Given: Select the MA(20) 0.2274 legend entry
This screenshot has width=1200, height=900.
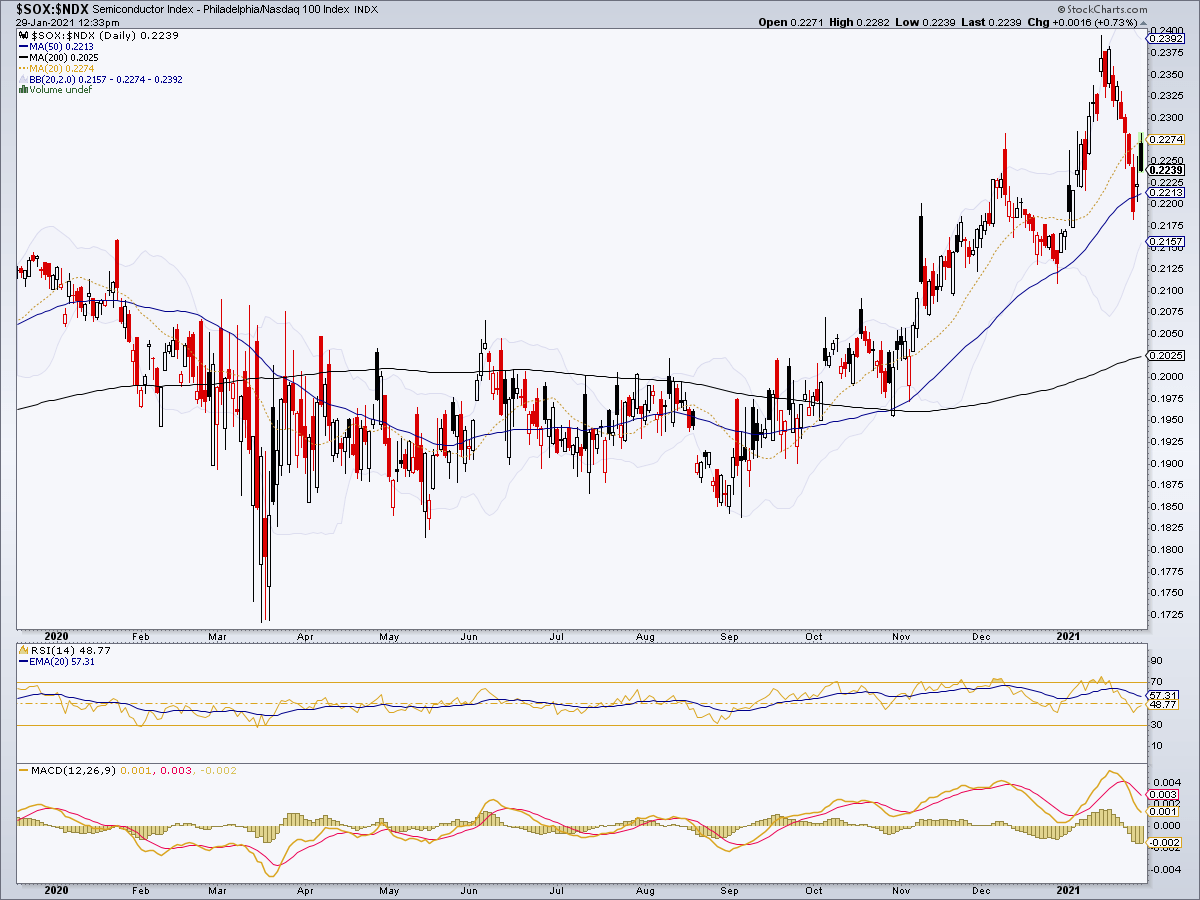Looking at the screenshot, I should click(x=62, y=68).
